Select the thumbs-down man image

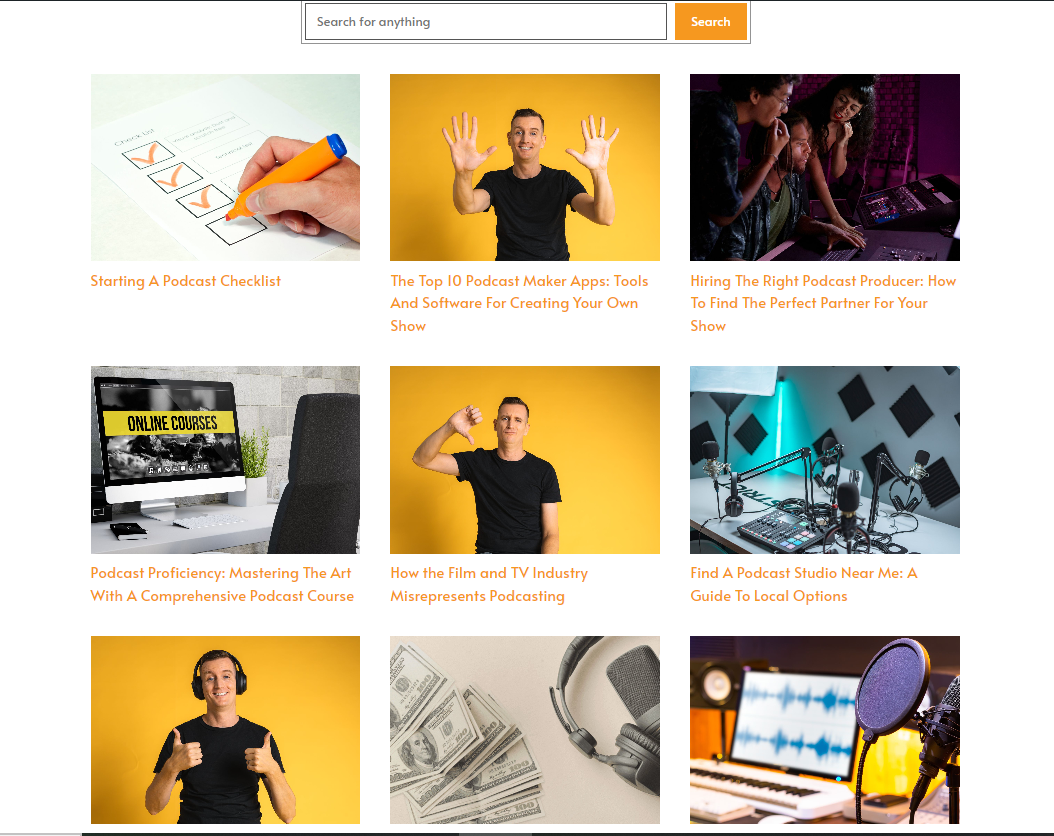(525, 460)
